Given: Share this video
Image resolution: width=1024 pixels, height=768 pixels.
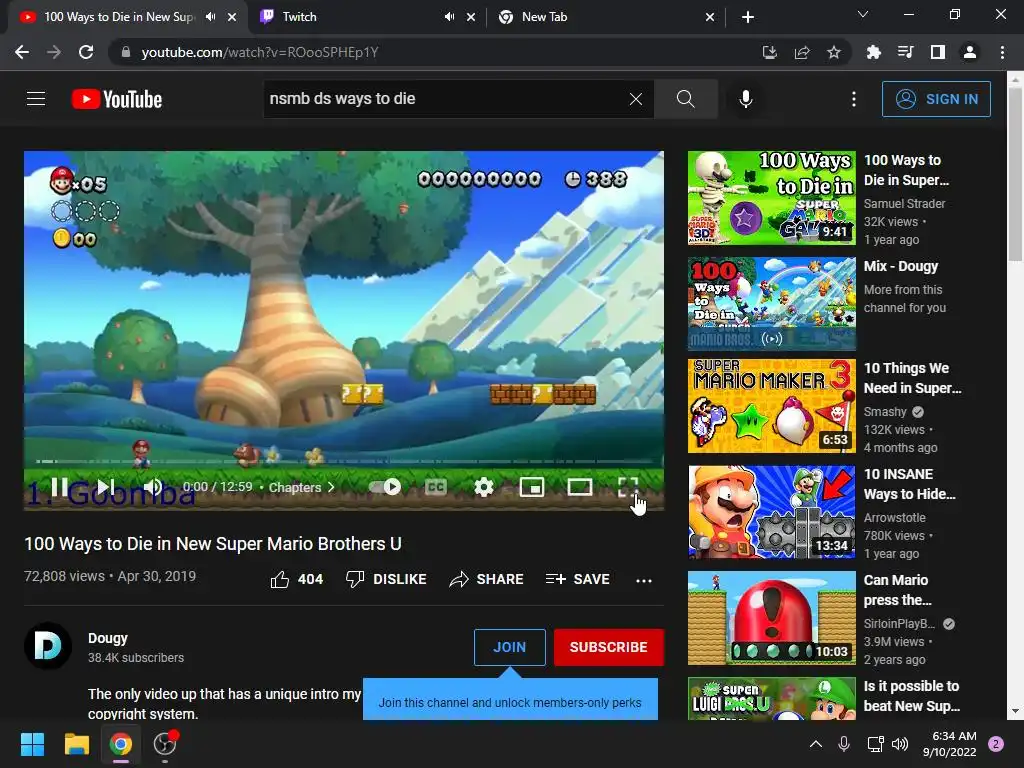Looking at the screenshot, I should (x=486, y=579).
